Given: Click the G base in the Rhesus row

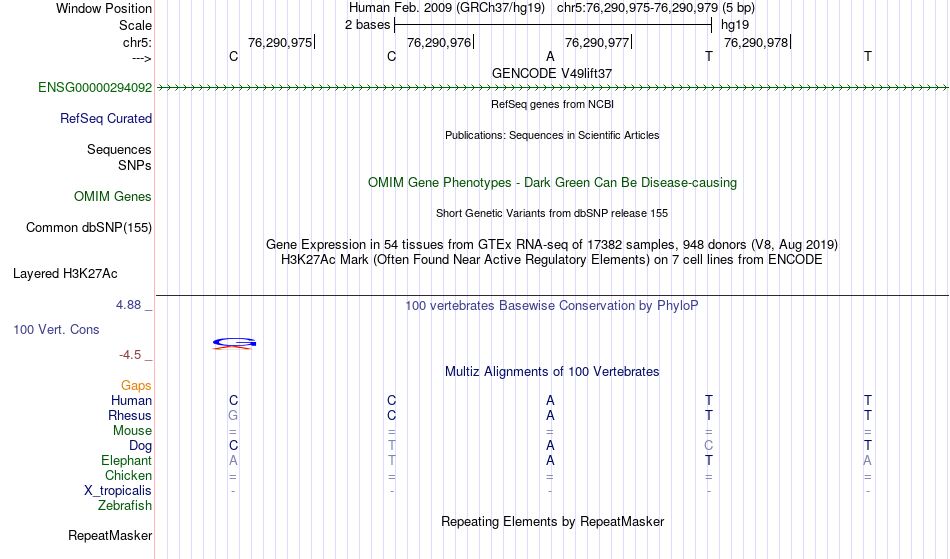Looking at the screenshot, I should tap(233, 416).
